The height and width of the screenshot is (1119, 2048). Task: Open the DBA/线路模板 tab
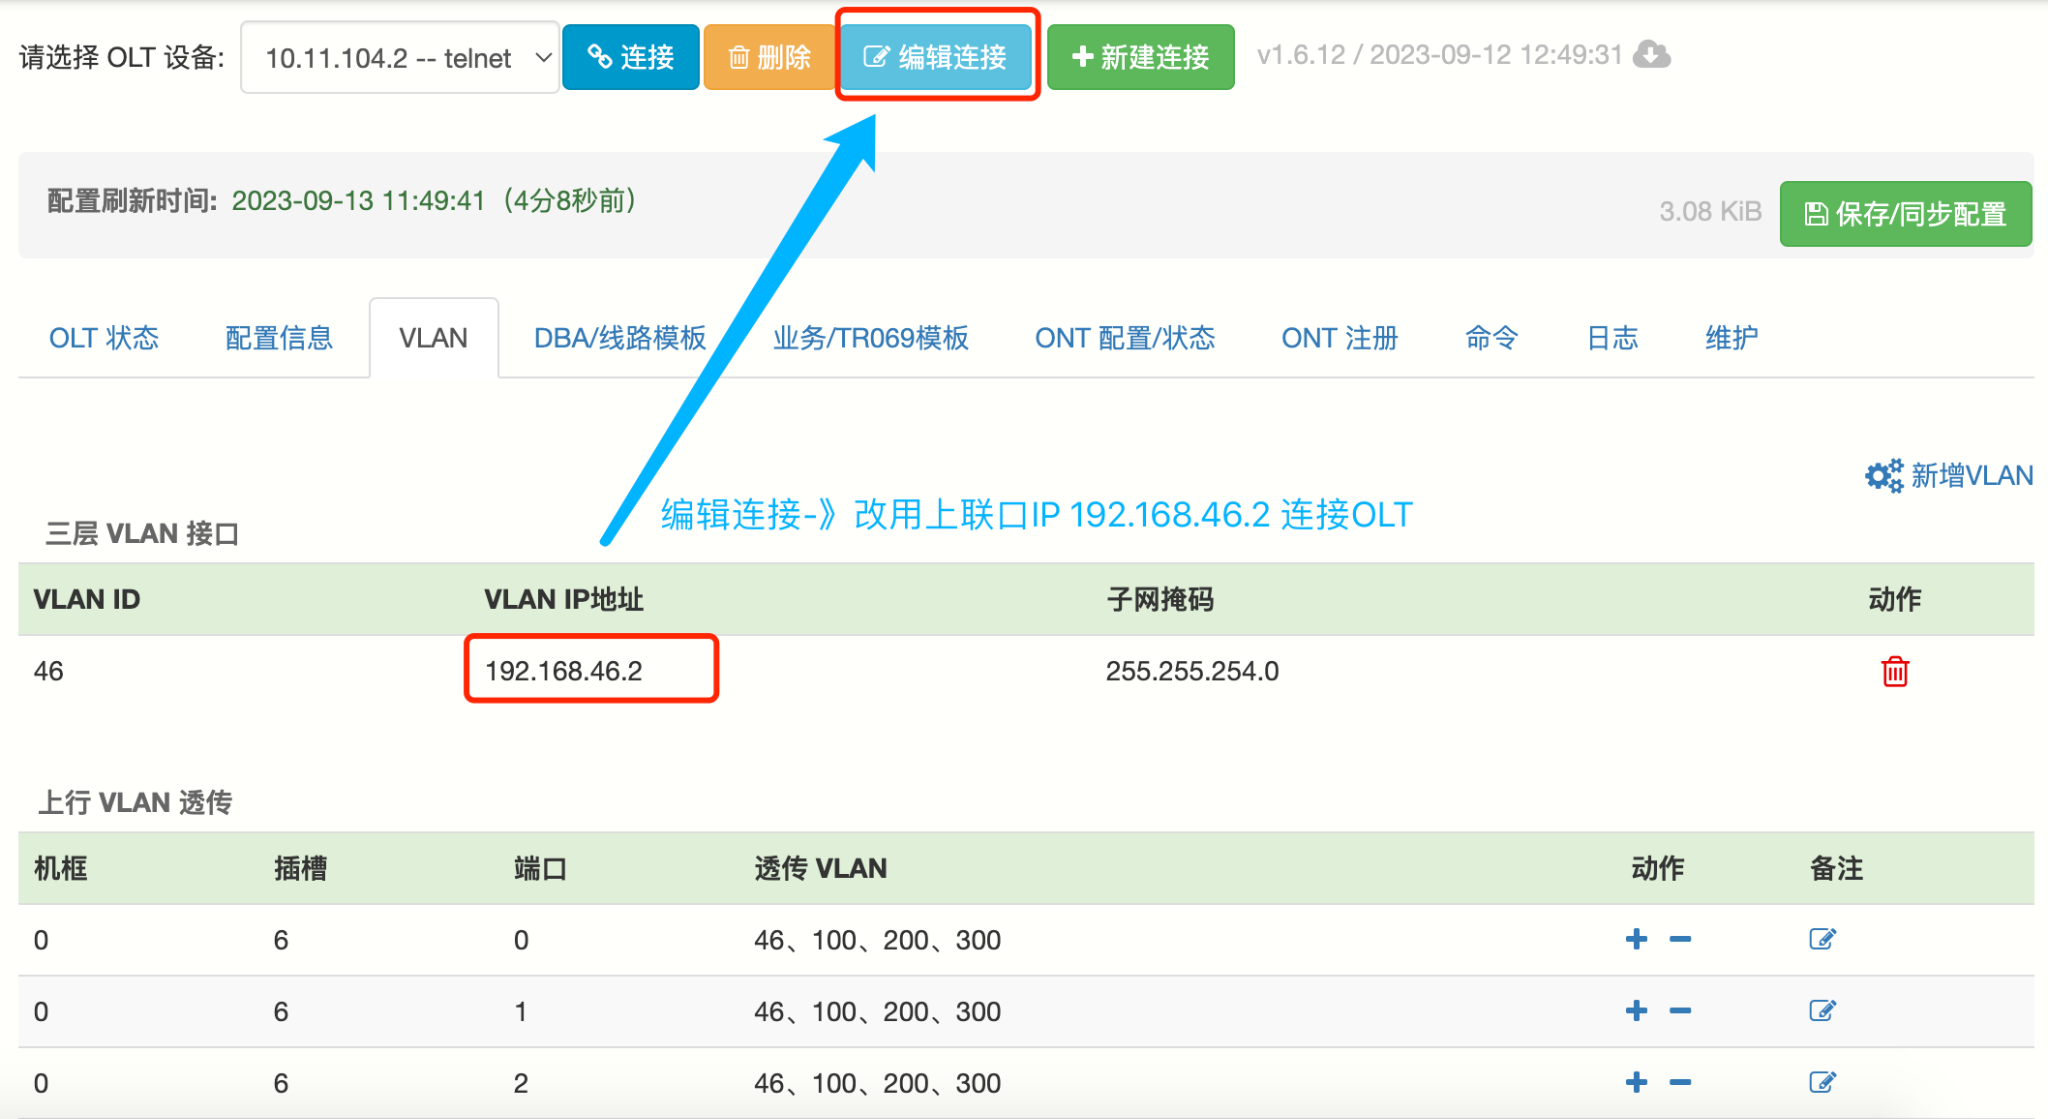[619, 338]
